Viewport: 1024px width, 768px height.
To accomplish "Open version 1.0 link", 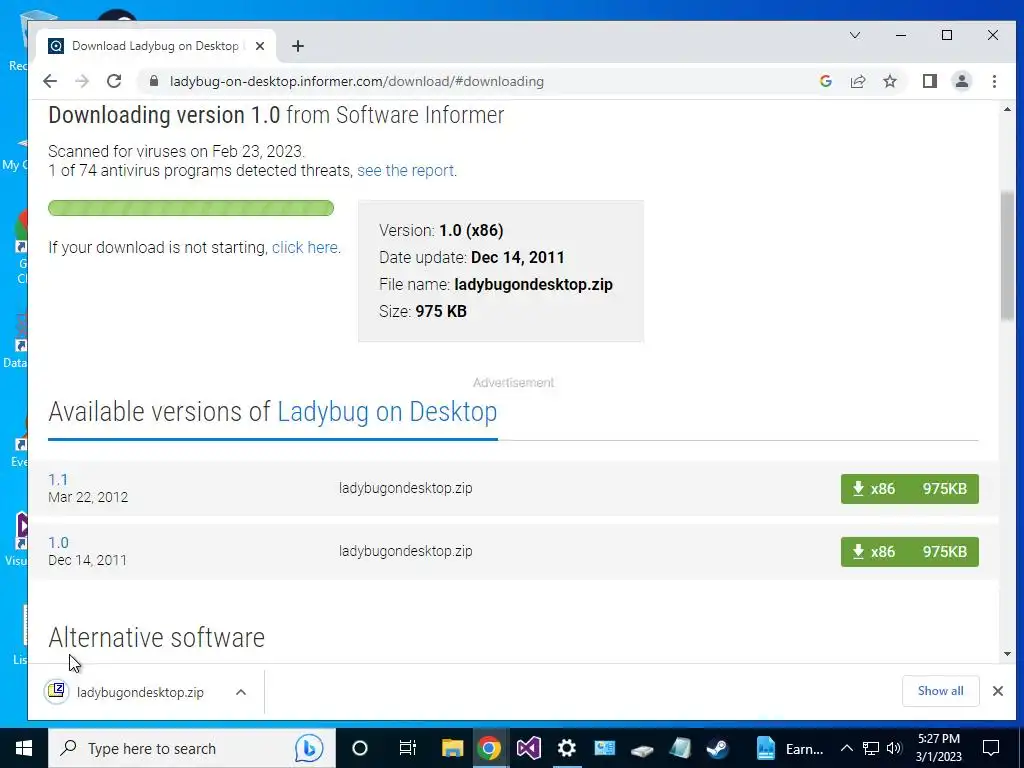I will click(58, 543).
